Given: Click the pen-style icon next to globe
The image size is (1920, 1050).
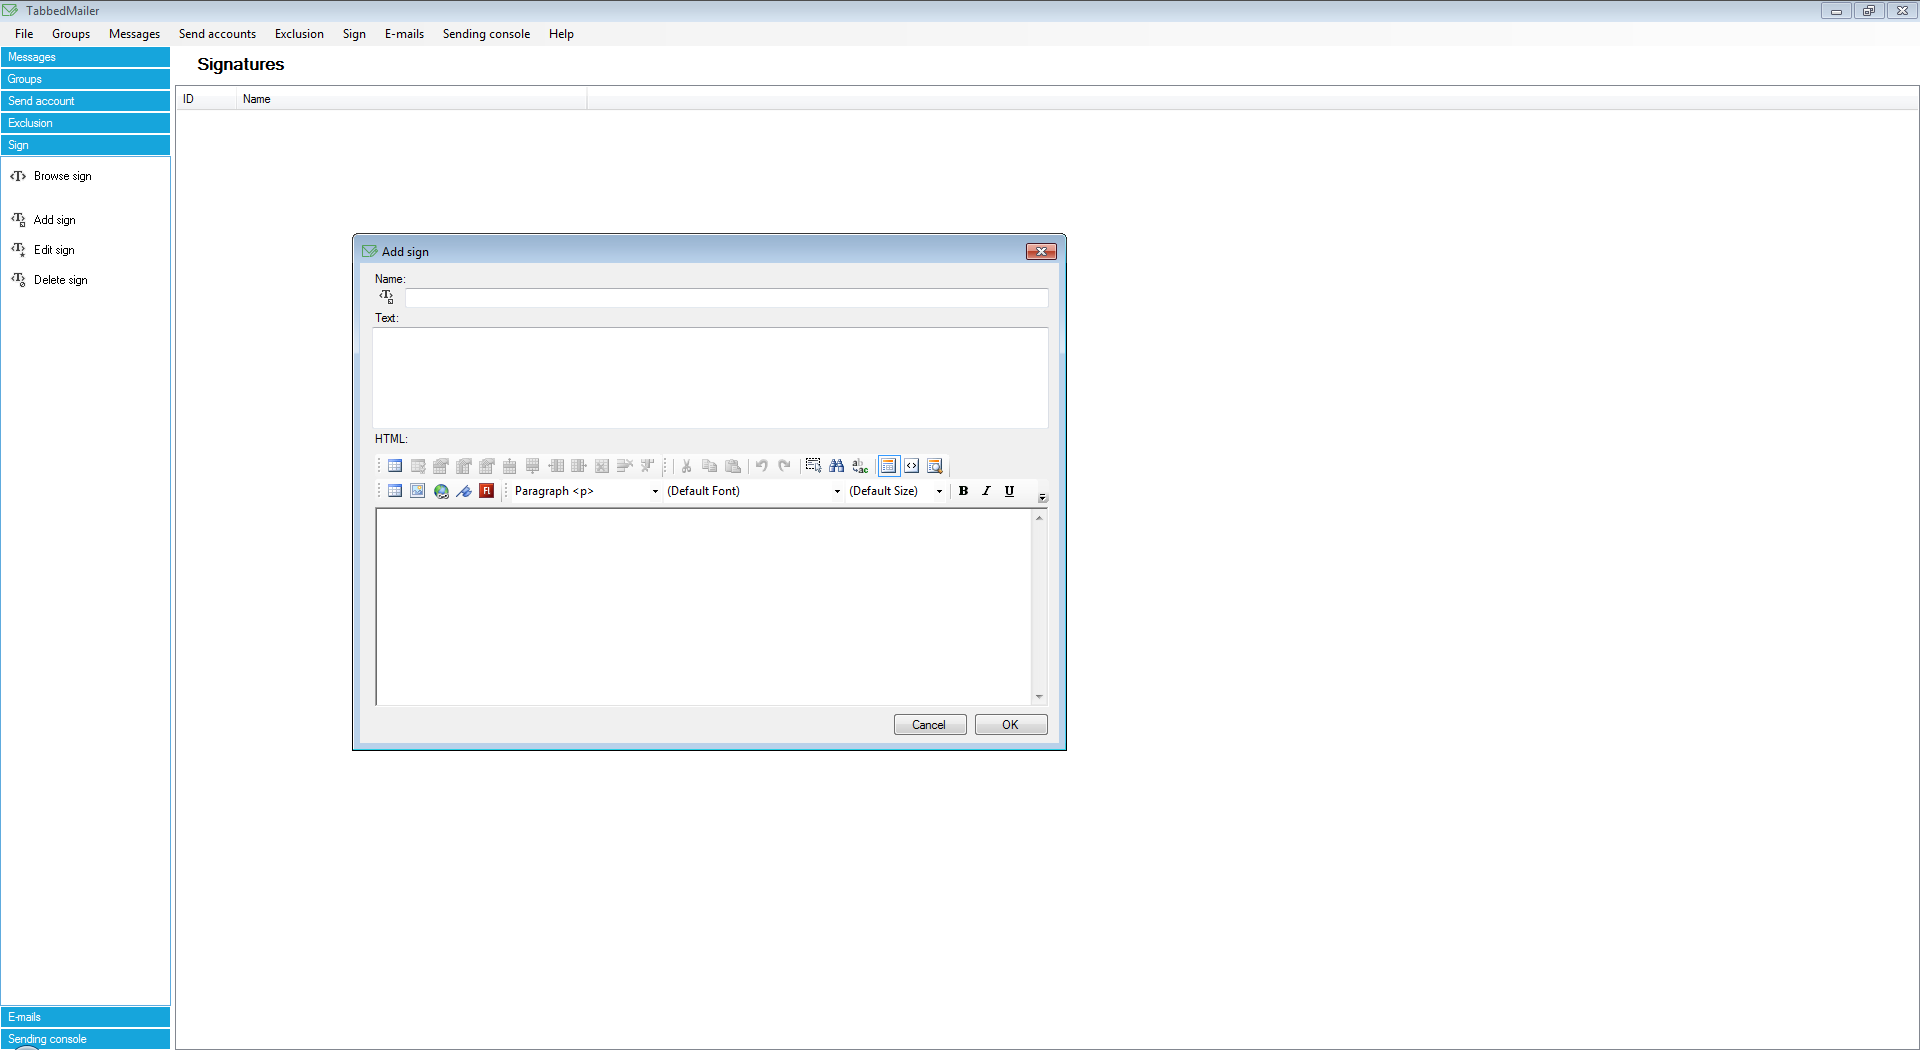Looking at the screenshot, I should (x=464, y=491).
